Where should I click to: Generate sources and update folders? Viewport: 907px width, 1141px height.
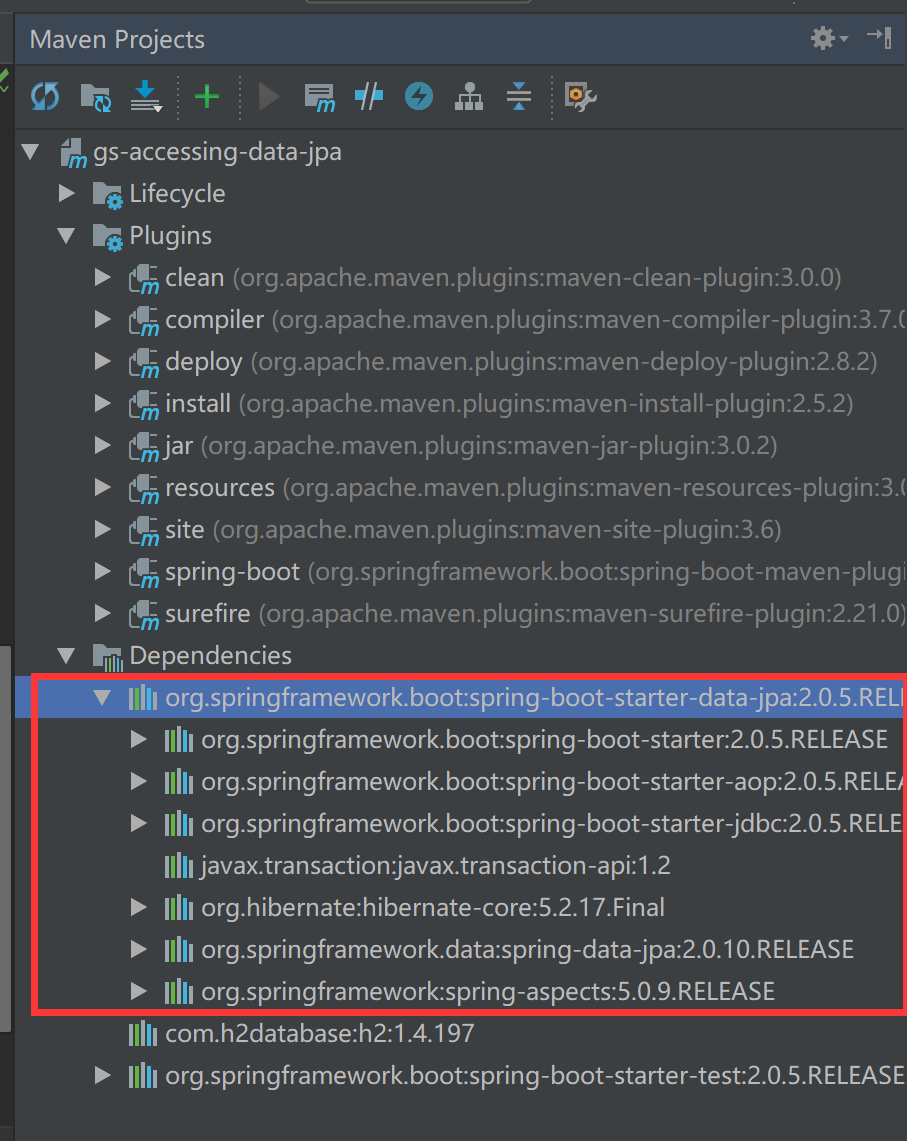[x=95, y=97]
